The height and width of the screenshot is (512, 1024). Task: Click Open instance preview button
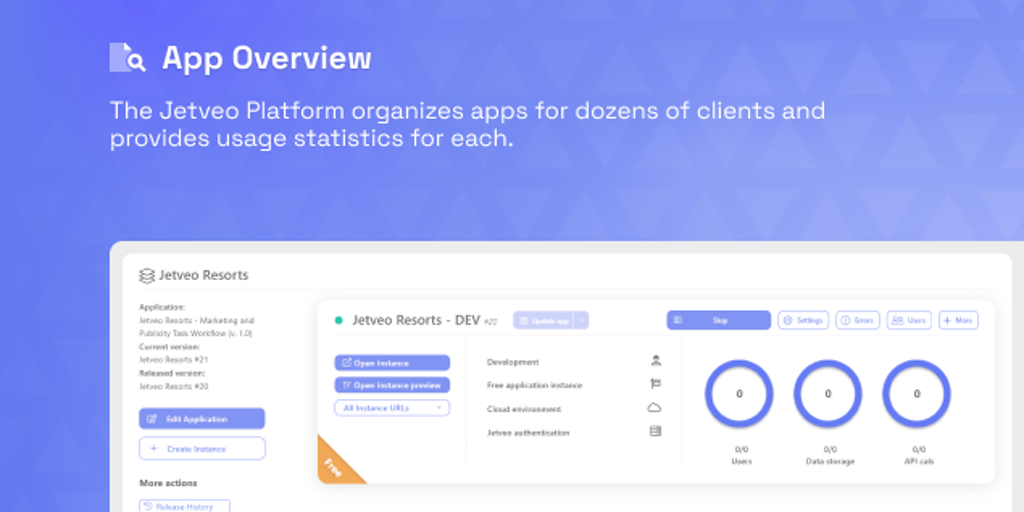pos(392,385)
